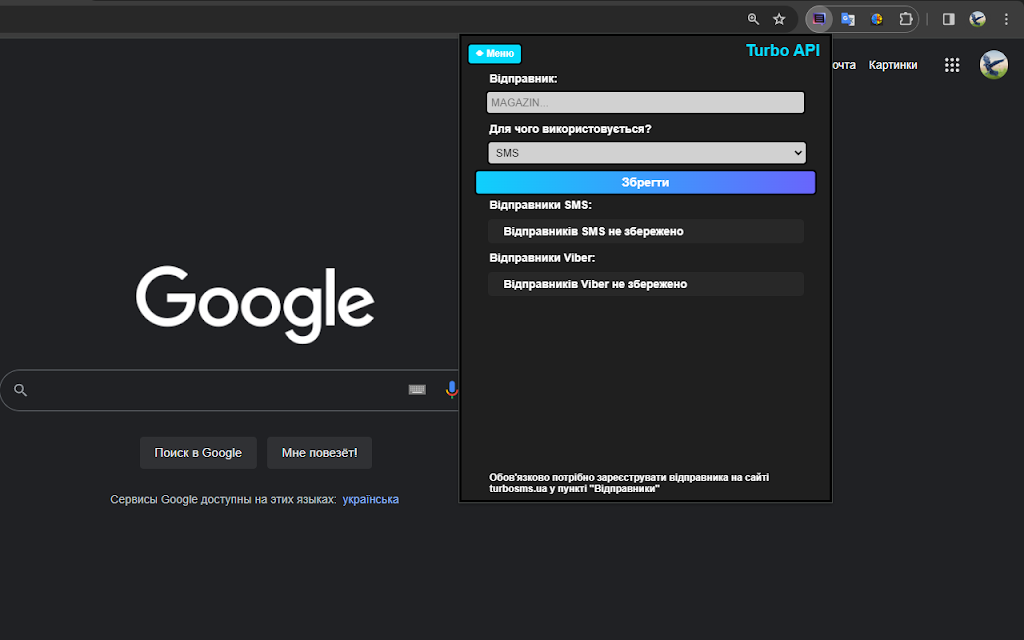Start voice search with microphone icon
The height and width of the screenshot is (640, 1024).
pyautogui.click(x=451, y=390)
